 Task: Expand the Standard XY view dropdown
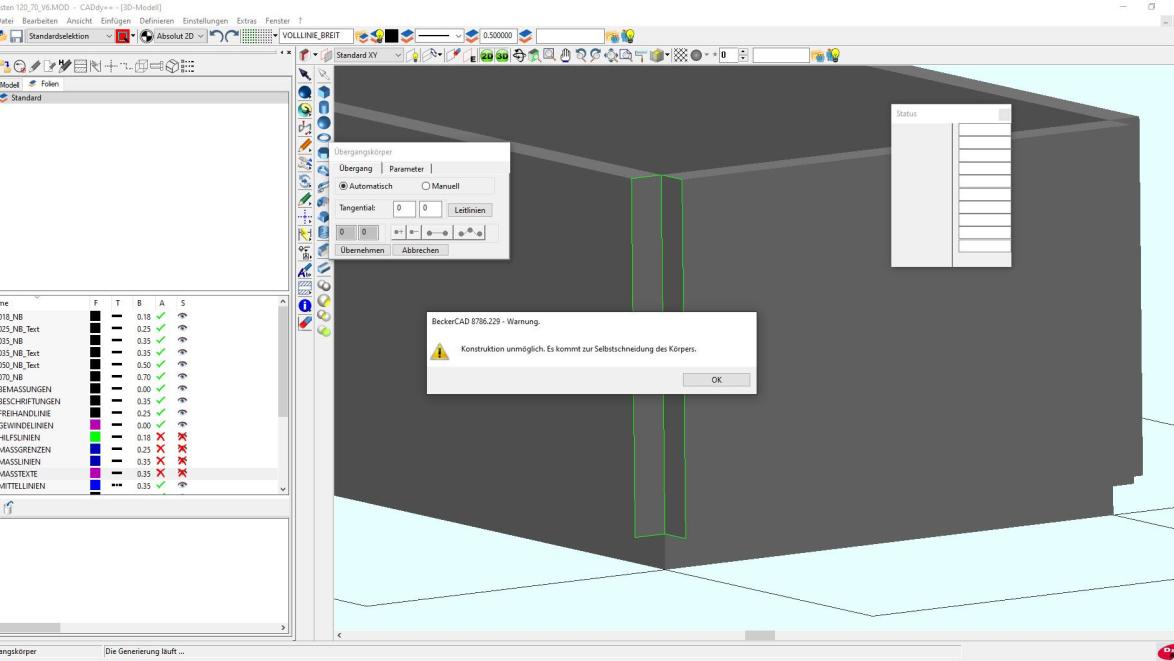(x=399, y=55)
